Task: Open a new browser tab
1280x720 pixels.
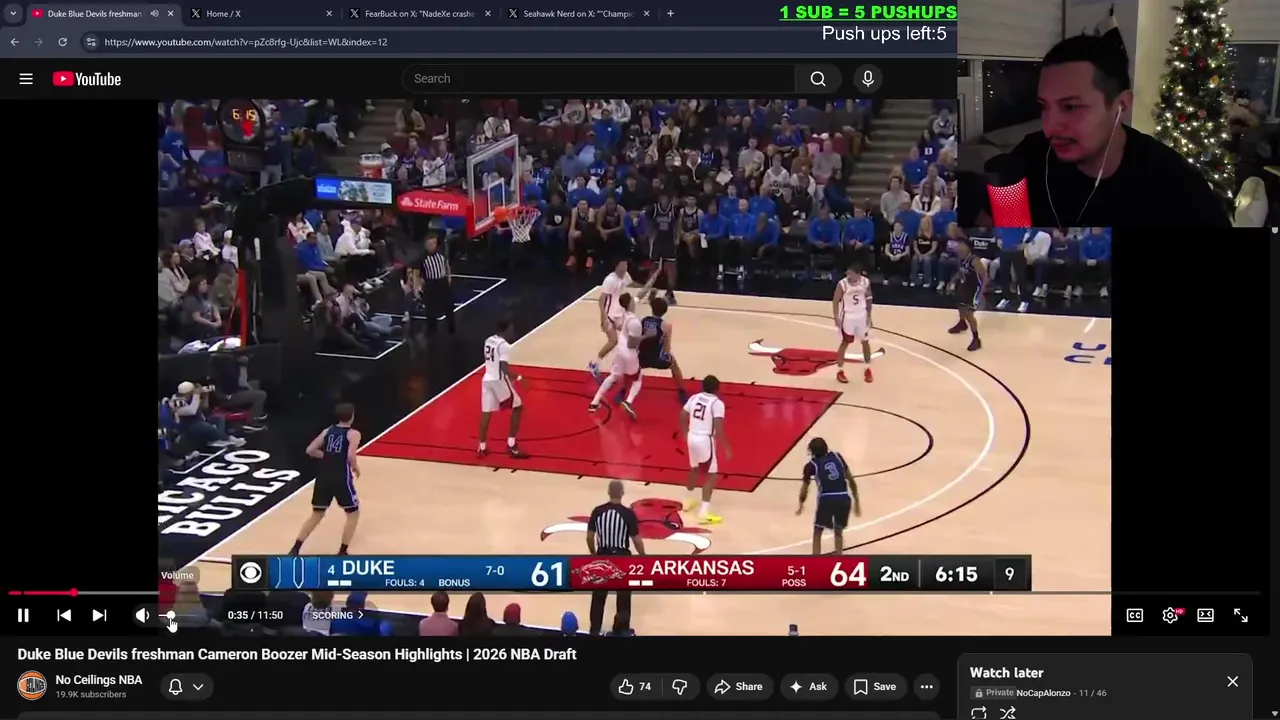Action: (x=670, y=13)
